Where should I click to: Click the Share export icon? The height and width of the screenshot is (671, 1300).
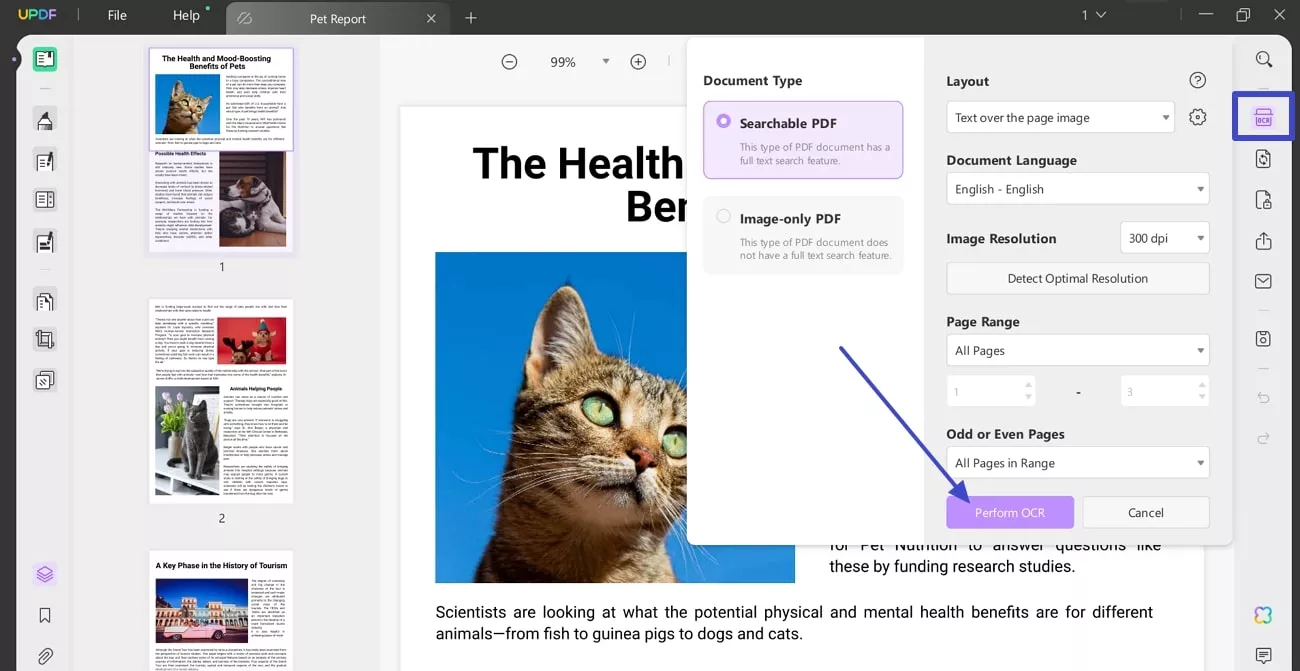coord(1263,241)
